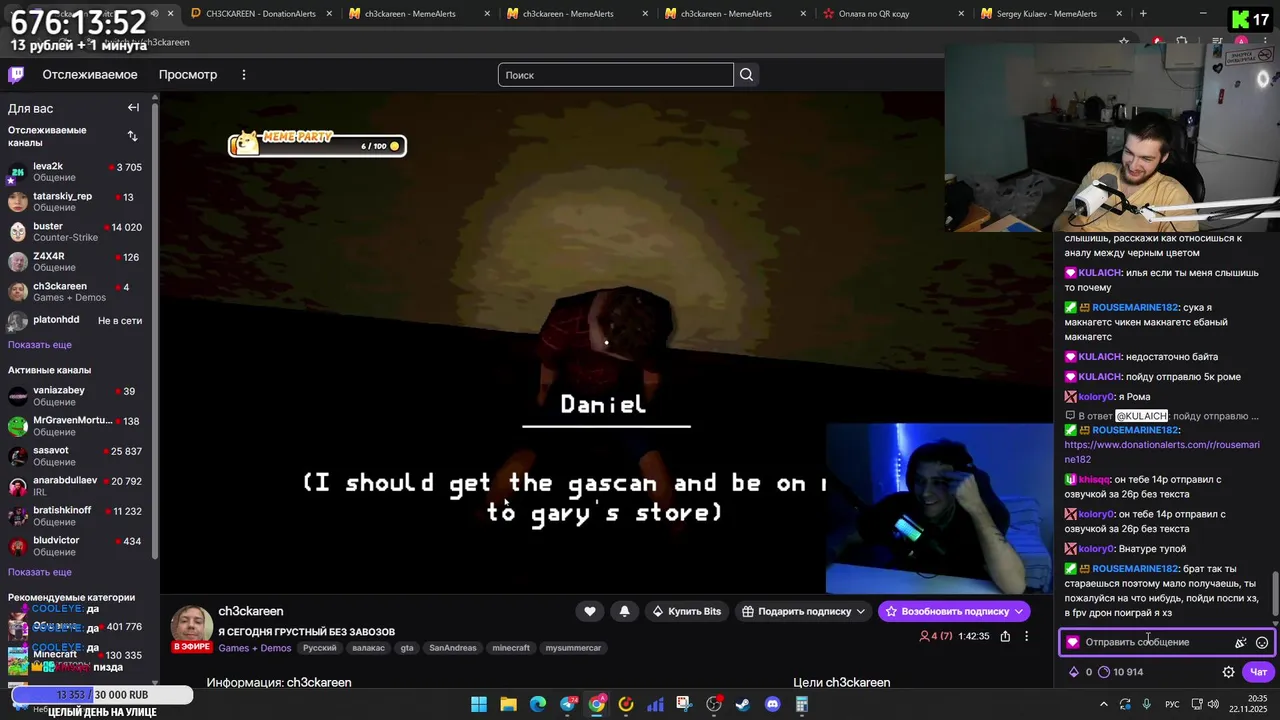Open buster Counter-Strike channel
Viewport: 1280px width, 720px height.
pyautogui.click(x=76, y=232)
